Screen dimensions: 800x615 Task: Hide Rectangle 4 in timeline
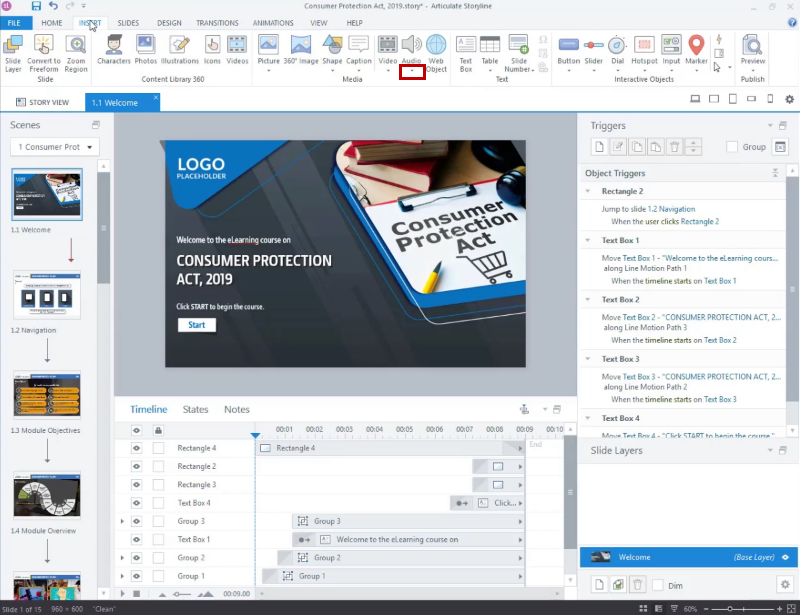point(136,448)
